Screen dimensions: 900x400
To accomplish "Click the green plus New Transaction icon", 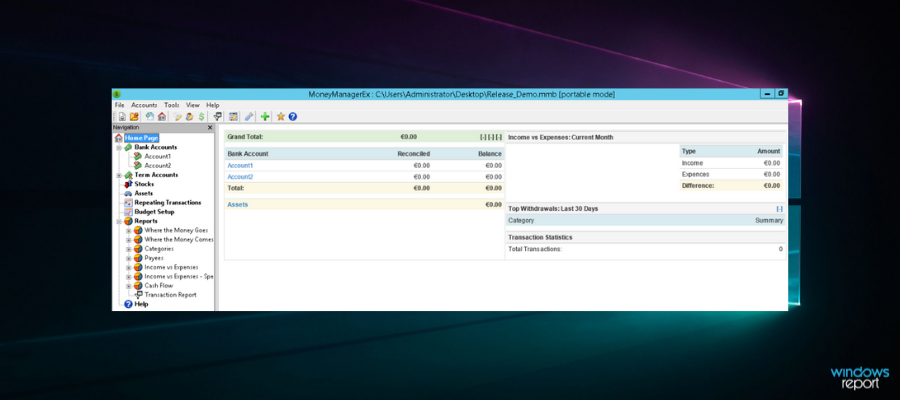I will click(x=265, y=116).
